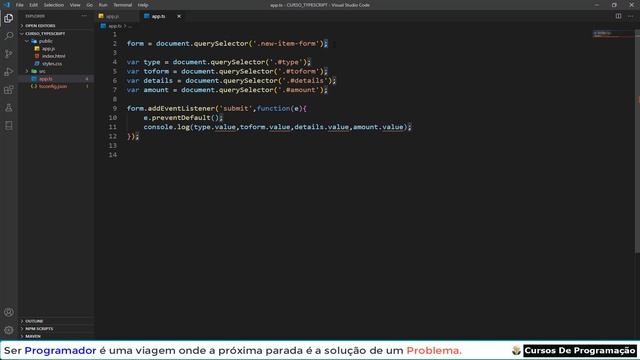Image resolution: width=640 pixels, height=360 pixels.
Task: Switch to the app.js editor tab
Action: (117, 16)
